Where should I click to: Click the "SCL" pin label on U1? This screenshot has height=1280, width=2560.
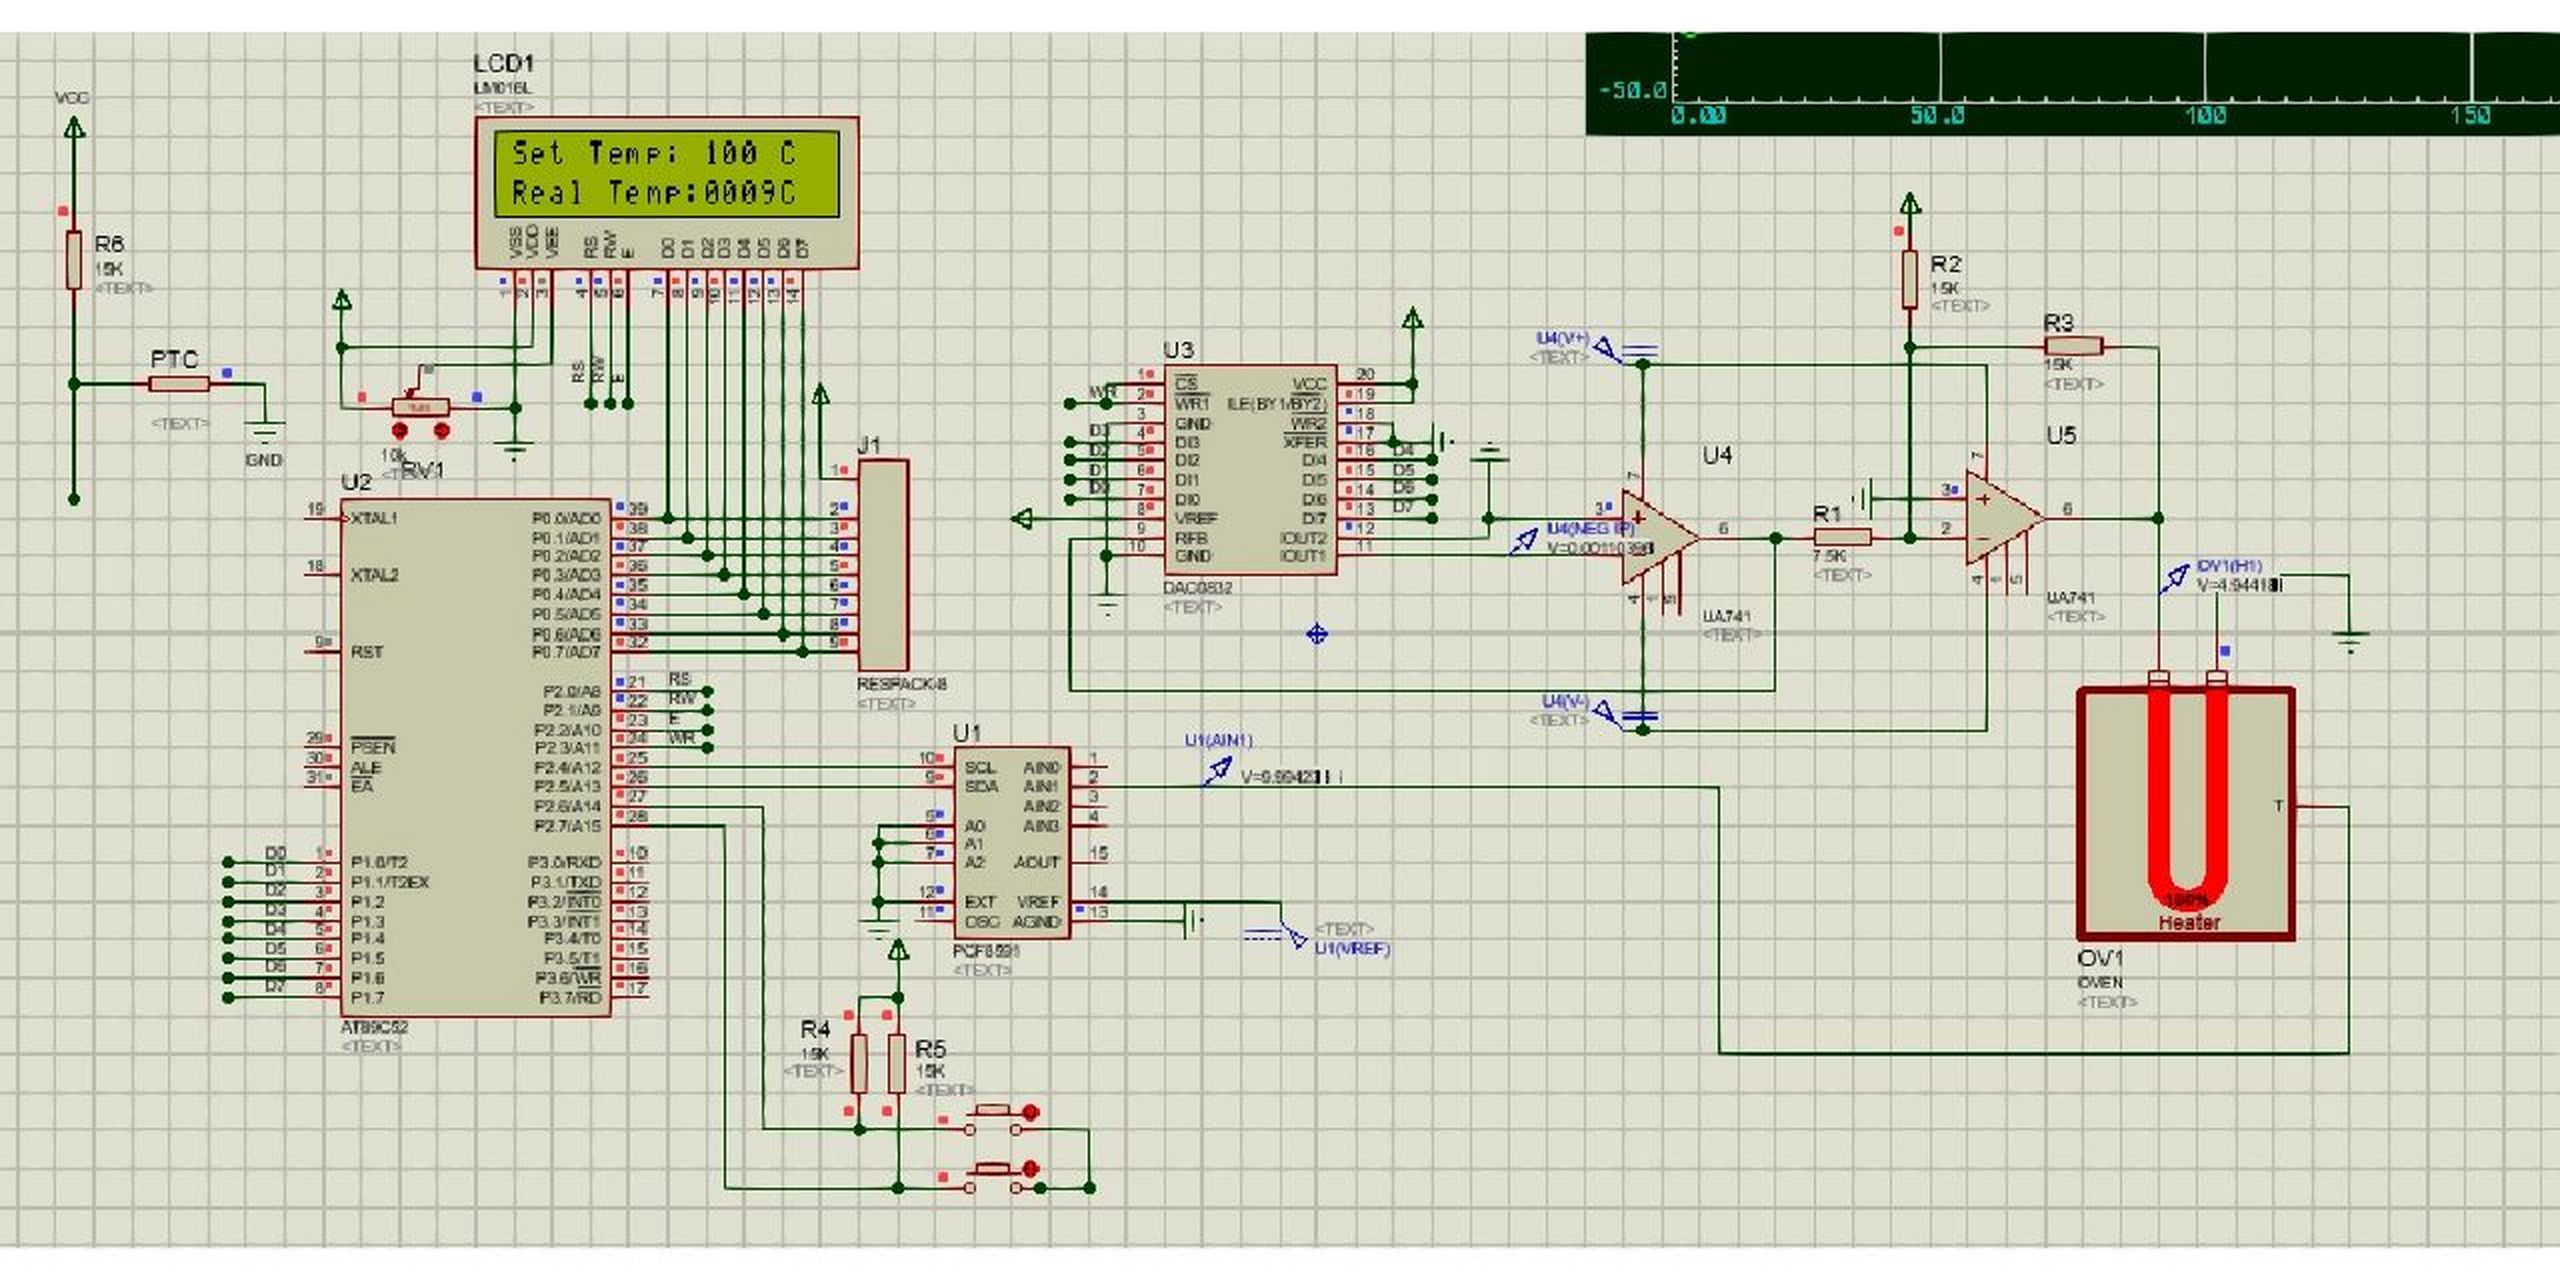pos(980,767)
